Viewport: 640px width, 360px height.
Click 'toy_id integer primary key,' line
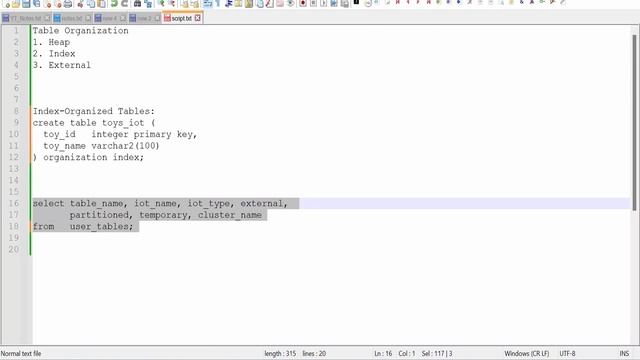(120, 134)
